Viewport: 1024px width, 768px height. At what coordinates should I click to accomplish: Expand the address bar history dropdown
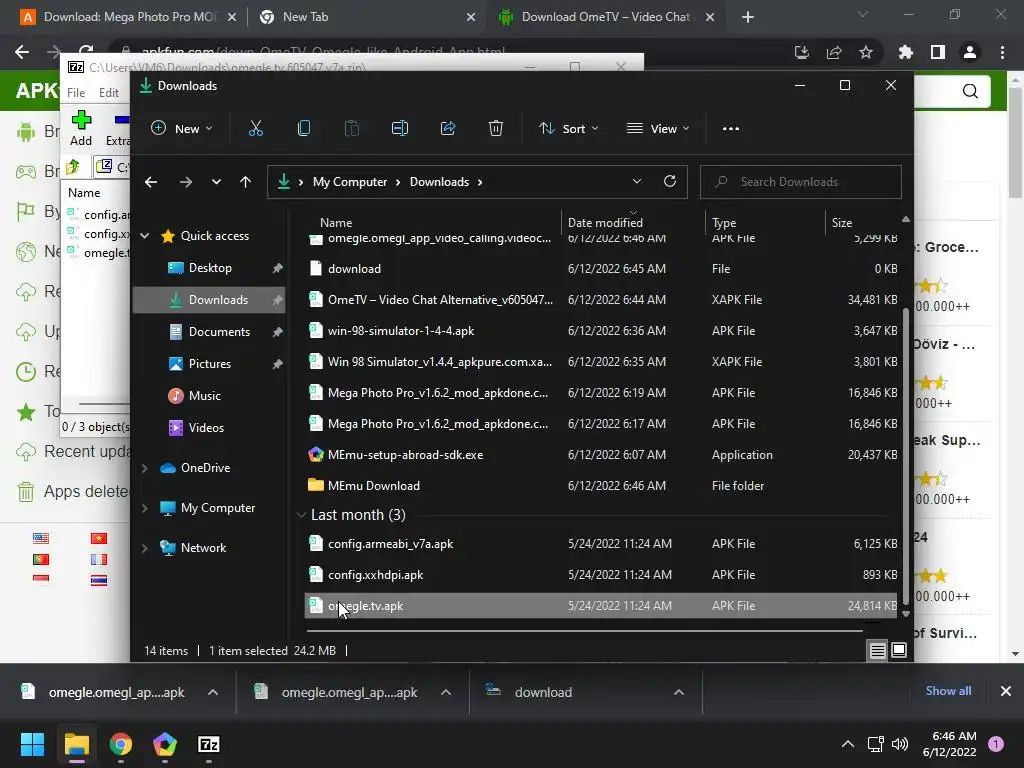coord(637,182)
